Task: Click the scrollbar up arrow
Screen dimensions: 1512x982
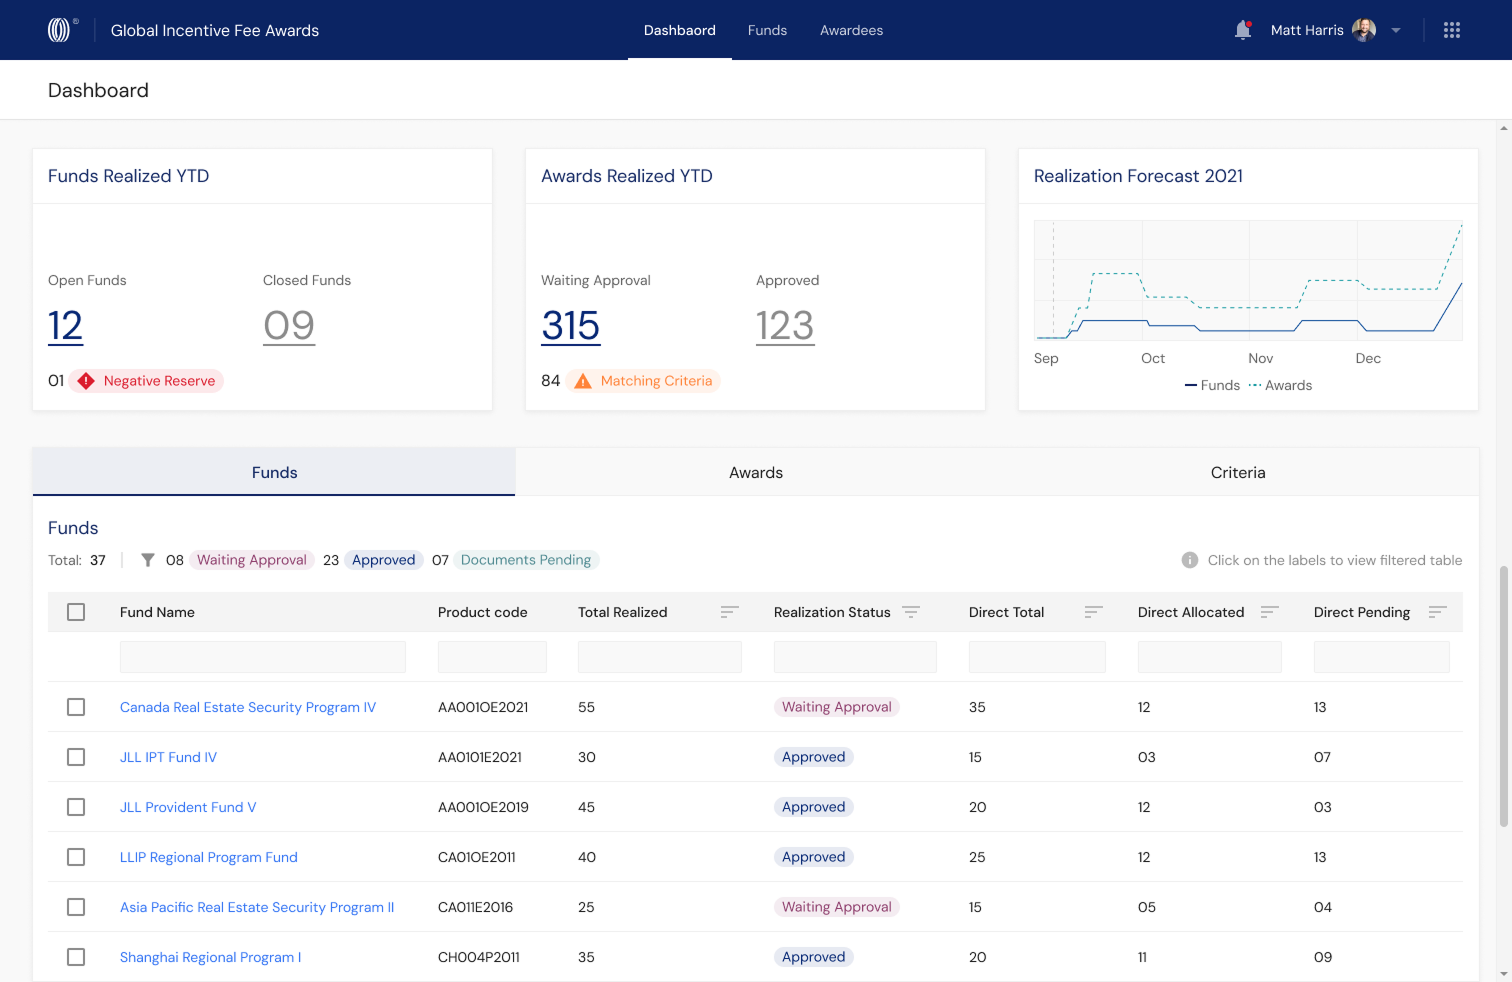Action: click(1504, 128)
